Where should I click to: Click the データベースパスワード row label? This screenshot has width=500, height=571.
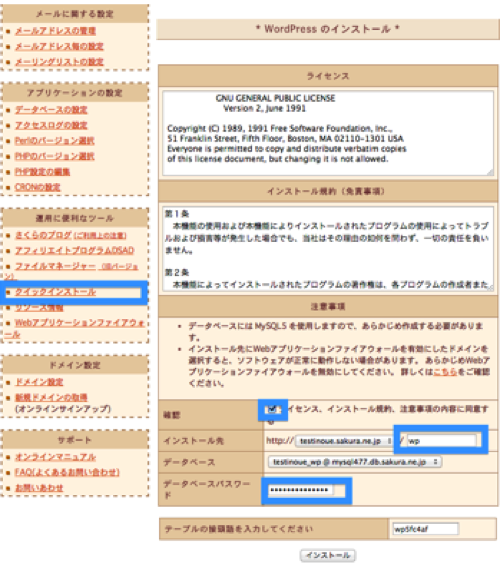(x=206, y=489)
